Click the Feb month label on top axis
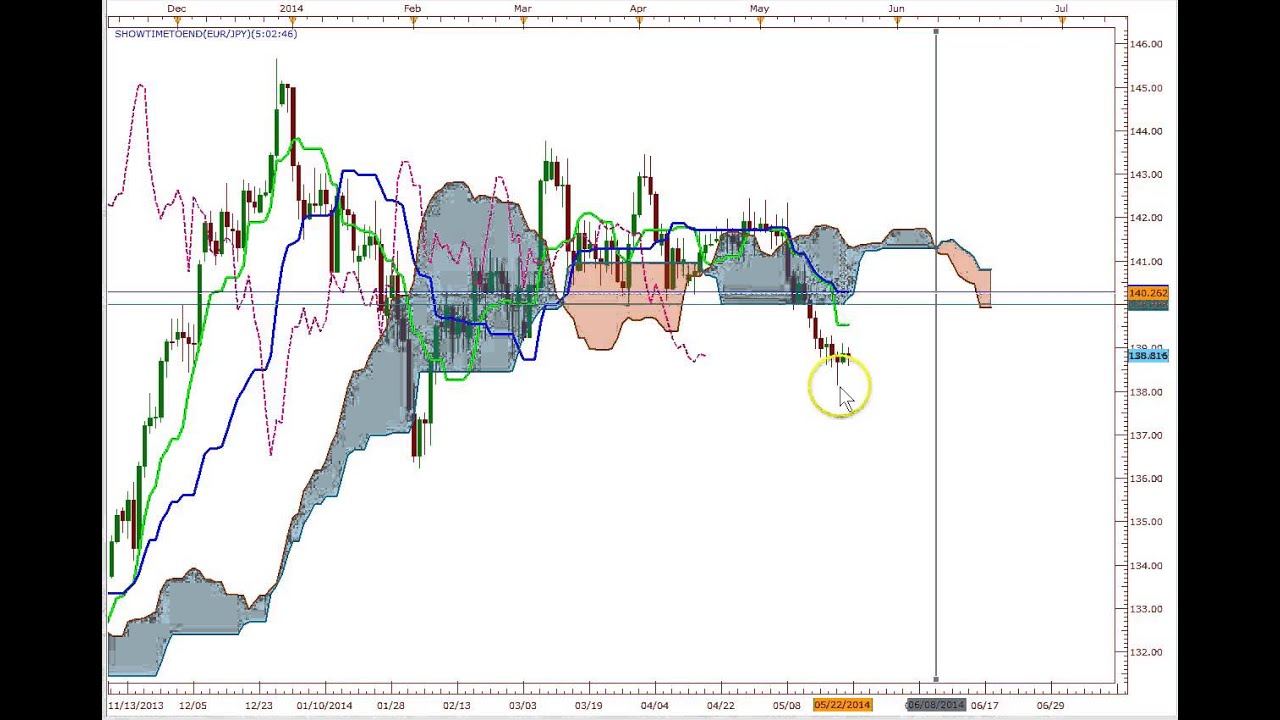This screenshot has height=720, width=1280. [x=412, y=8]
